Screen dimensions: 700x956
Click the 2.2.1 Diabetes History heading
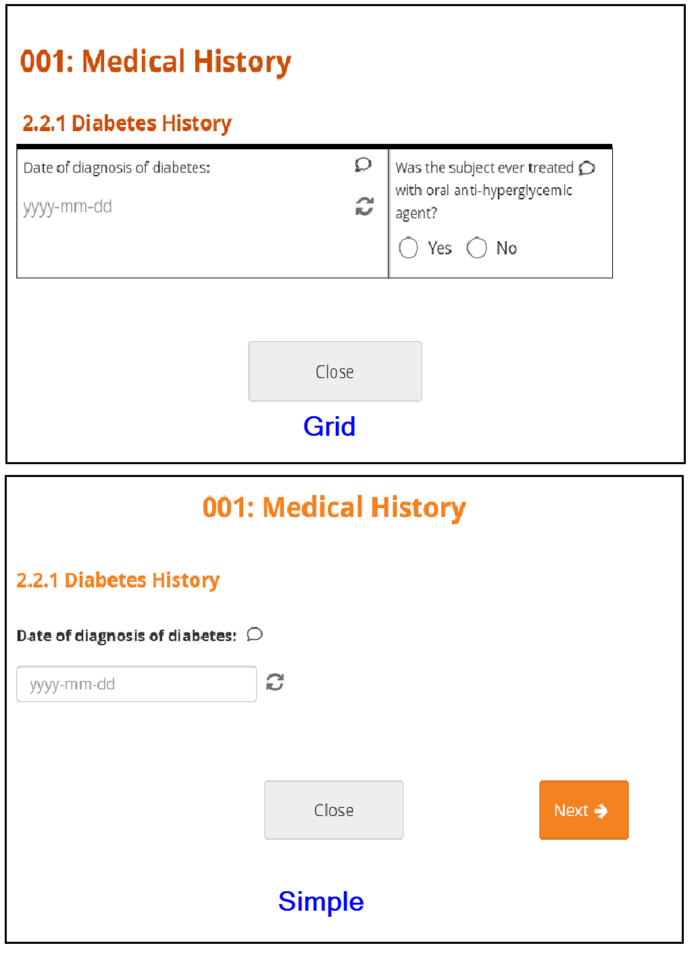point(126,122)
